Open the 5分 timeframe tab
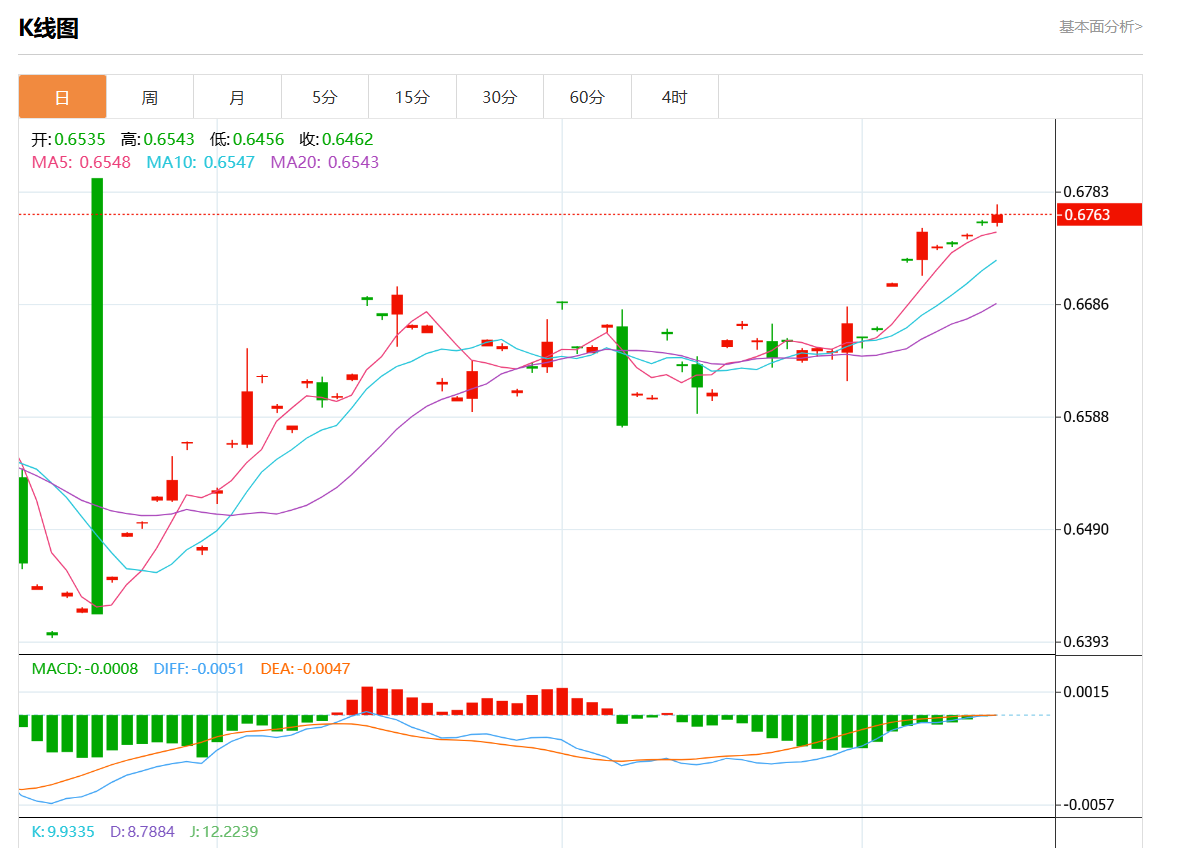Screen dimensions: 1185x848 [325, 97]
